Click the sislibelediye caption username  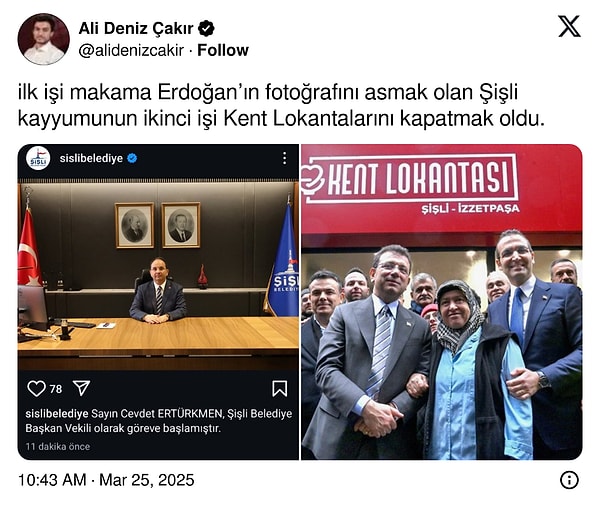[x=57, y=414]
